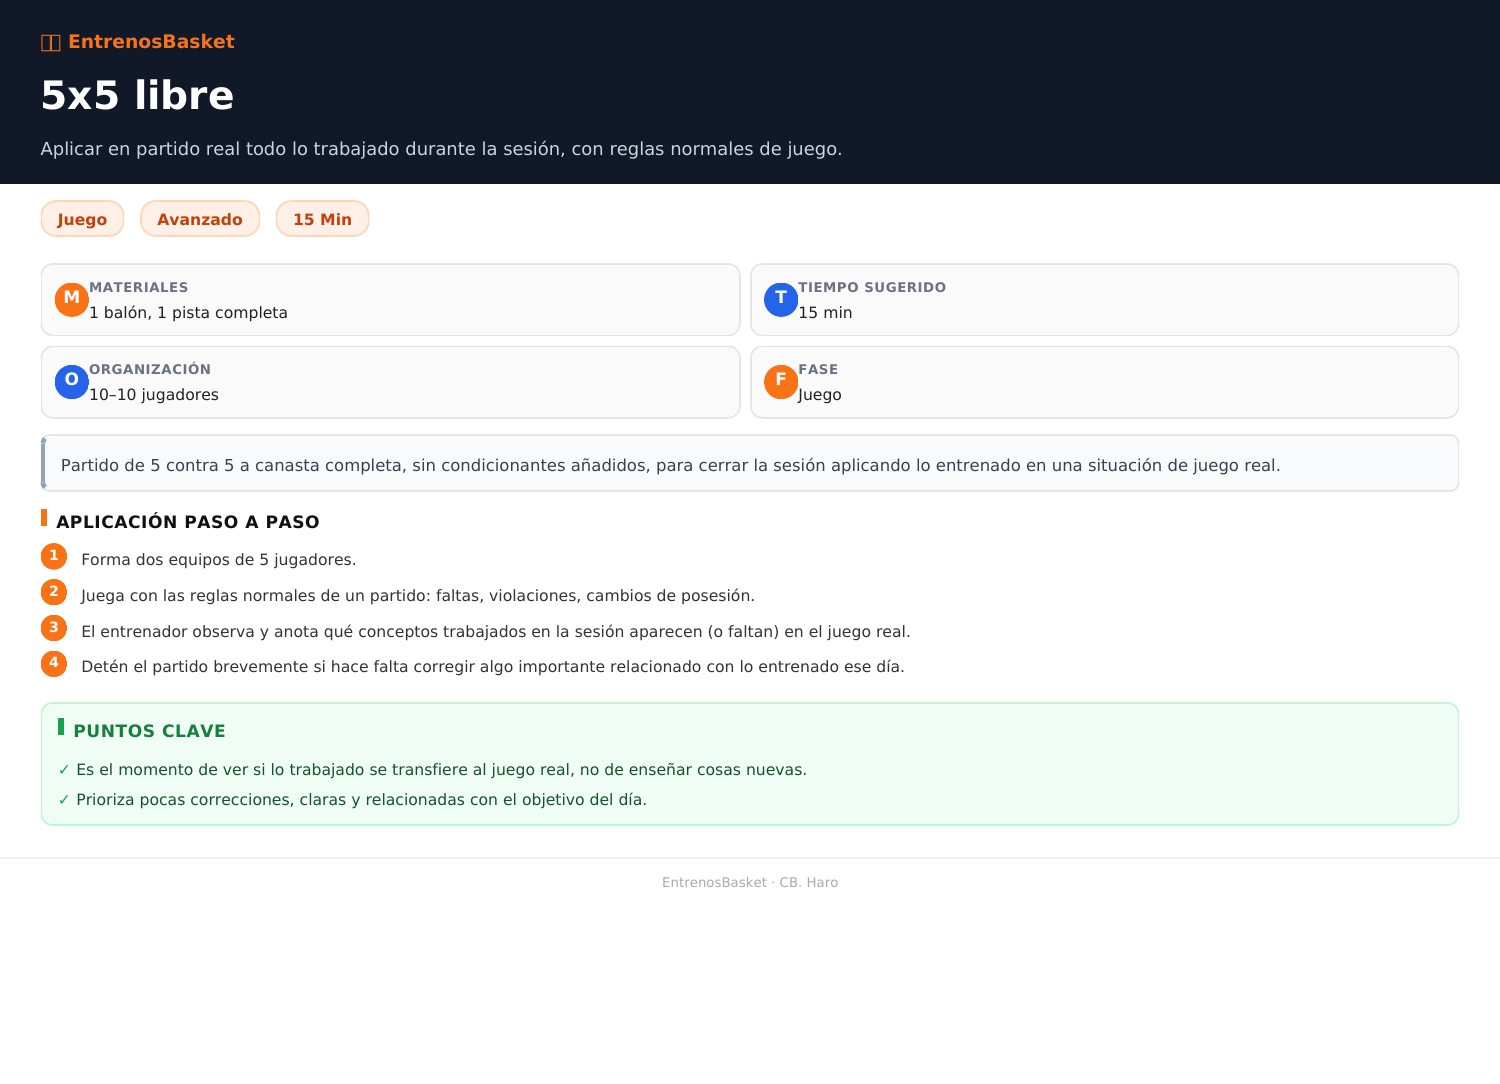
Task: Click the Puntos Clave heading
Action: 149,731
